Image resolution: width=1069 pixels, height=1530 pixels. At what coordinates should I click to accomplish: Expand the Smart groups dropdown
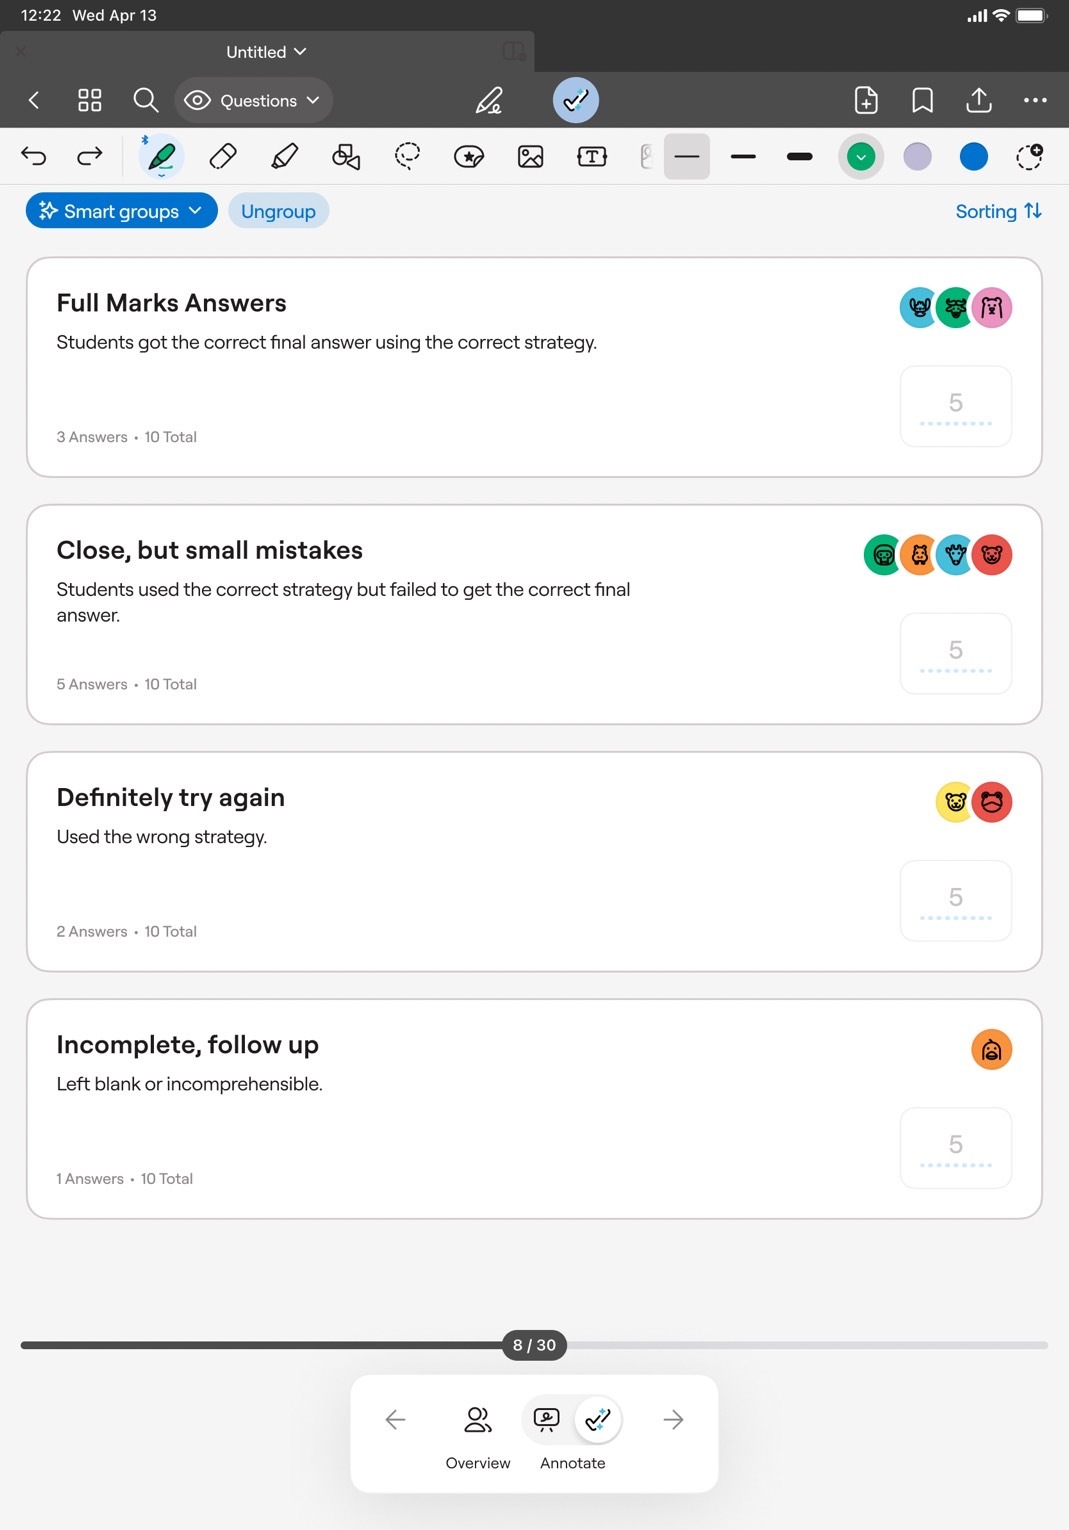point(121,211)
